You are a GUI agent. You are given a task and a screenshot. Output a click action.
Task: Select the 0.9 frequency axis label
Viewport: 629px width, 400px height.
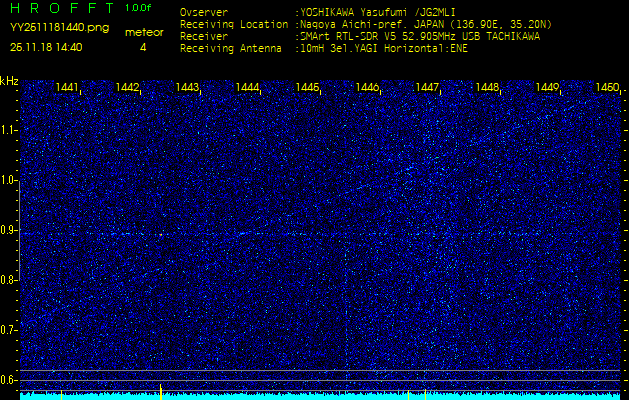tap(9, 230)
